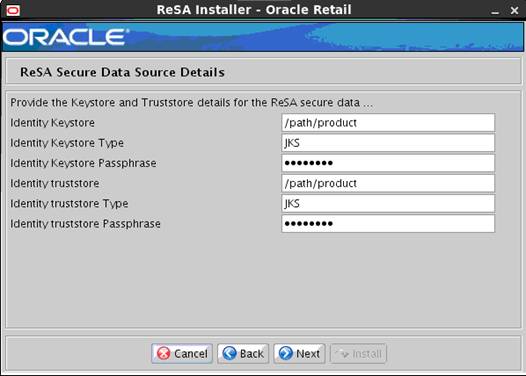Cancel the installation

[182, 354]
